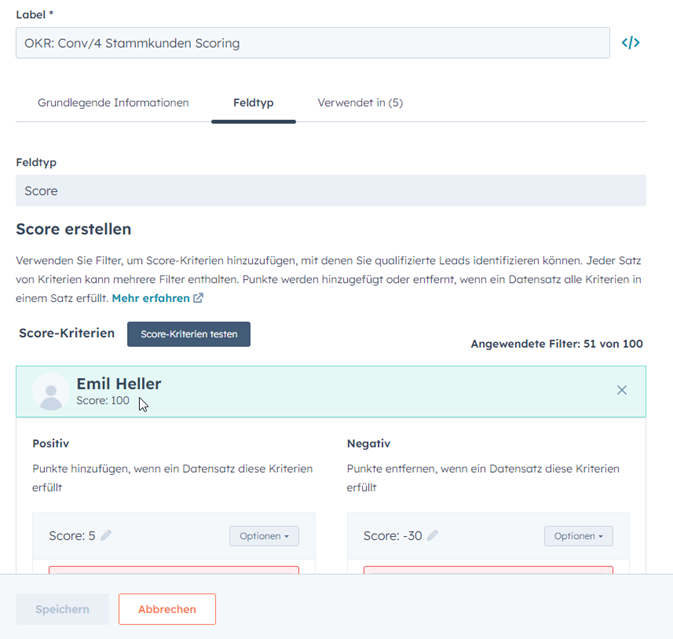Edit the negative Score: -30 pencil icon
Screen dimensions: 673x639
click(x=433, y=536)
